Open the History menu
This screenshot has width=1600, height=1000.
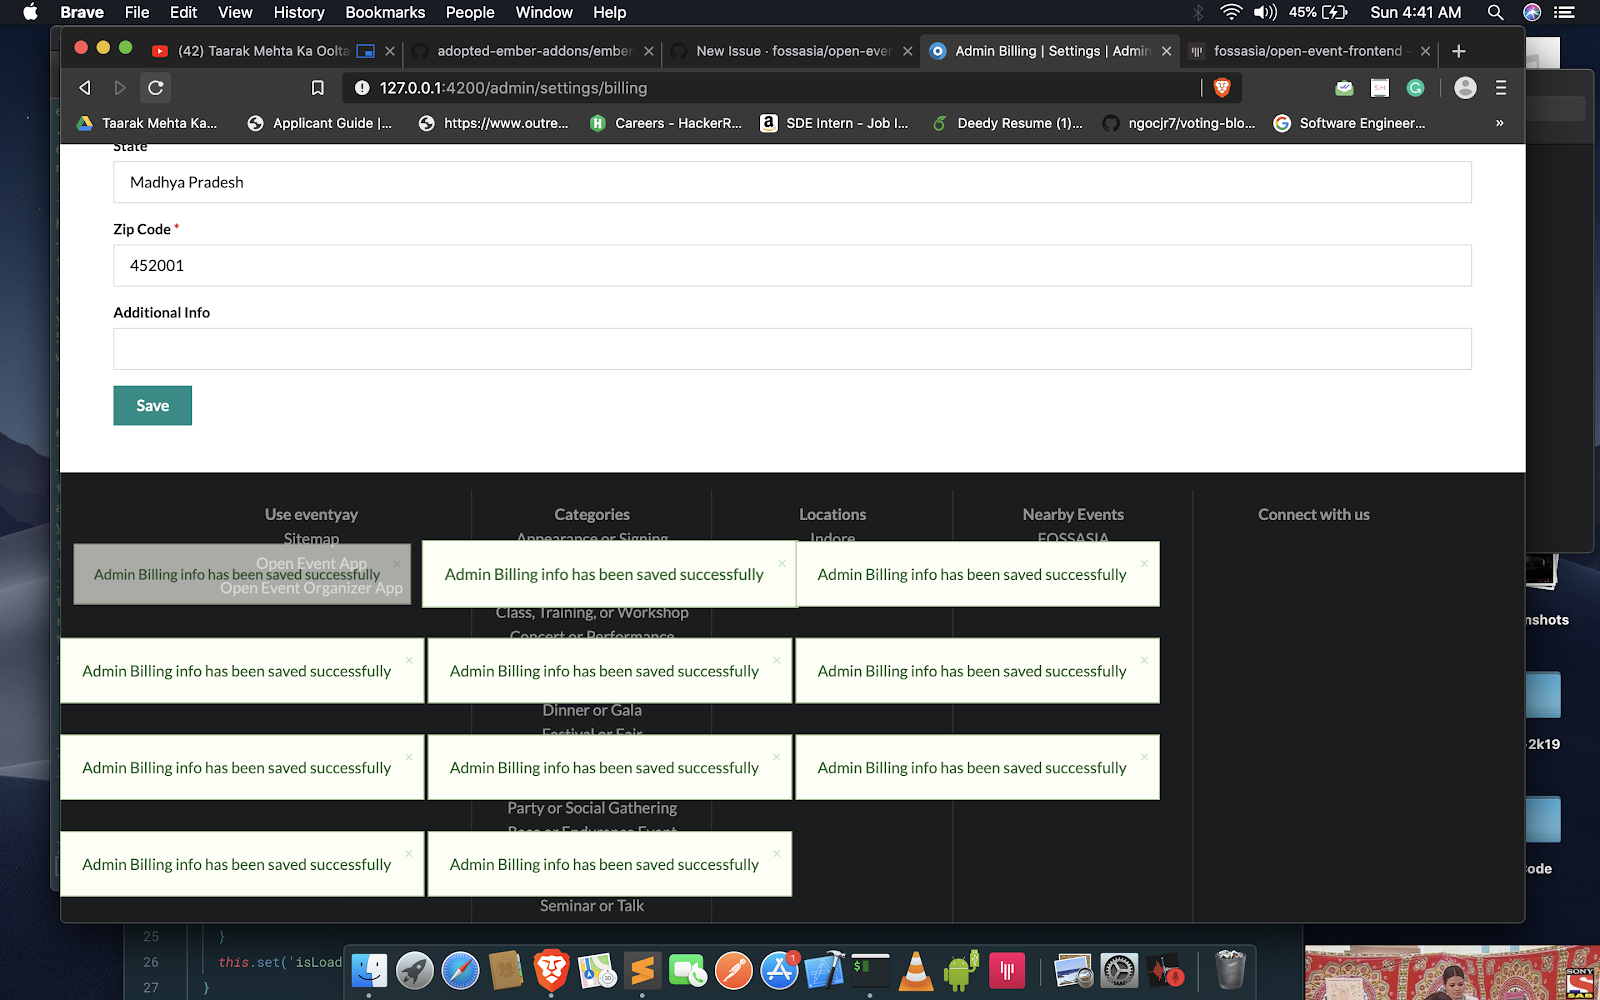[x=299, y=12]
